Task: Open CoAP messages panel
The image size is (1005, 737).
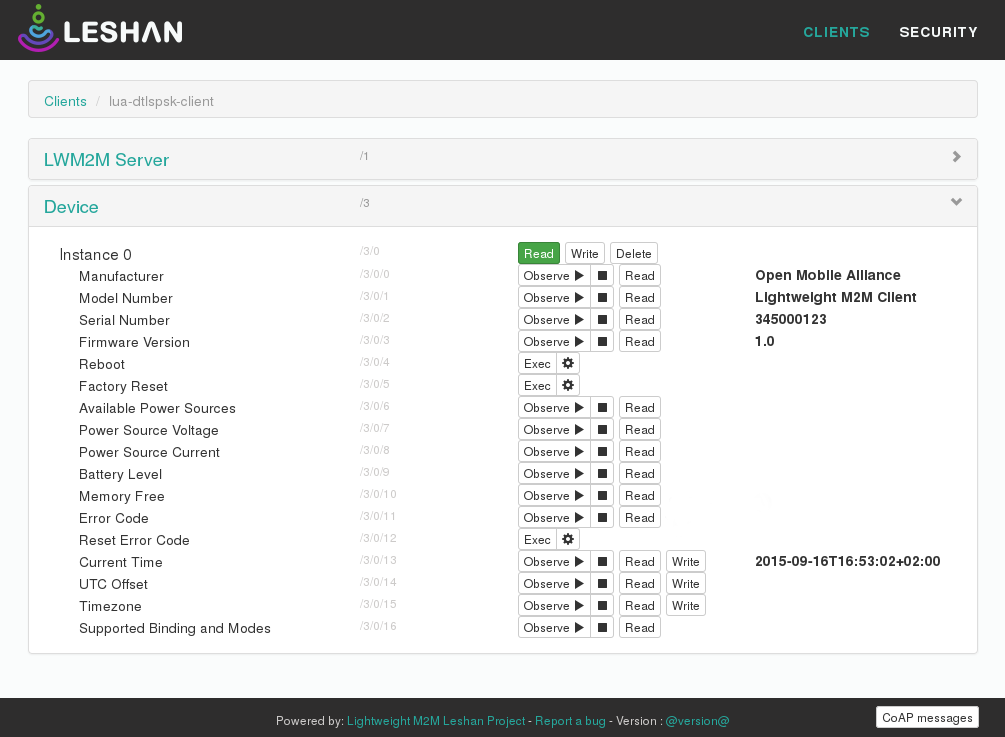Action: (927, 717)
